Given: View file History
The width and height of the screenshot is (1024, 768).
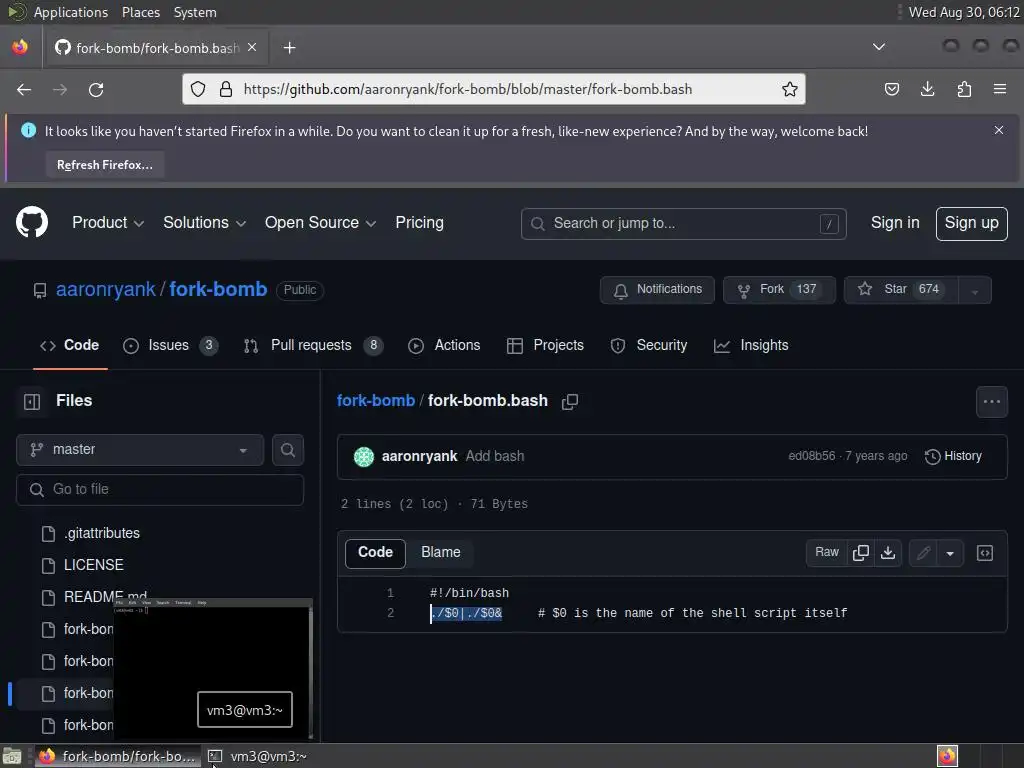Looking at the screenshot, I should (953, 456).
